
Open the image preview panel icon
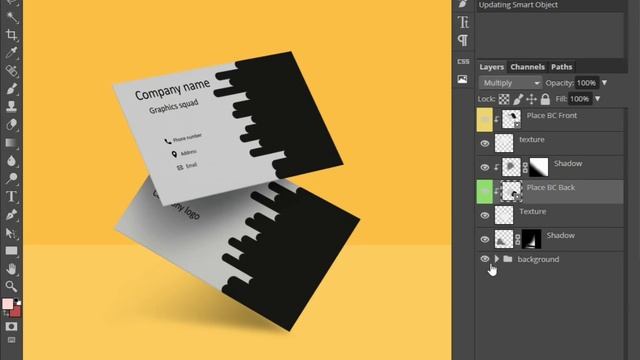(462, 79)
